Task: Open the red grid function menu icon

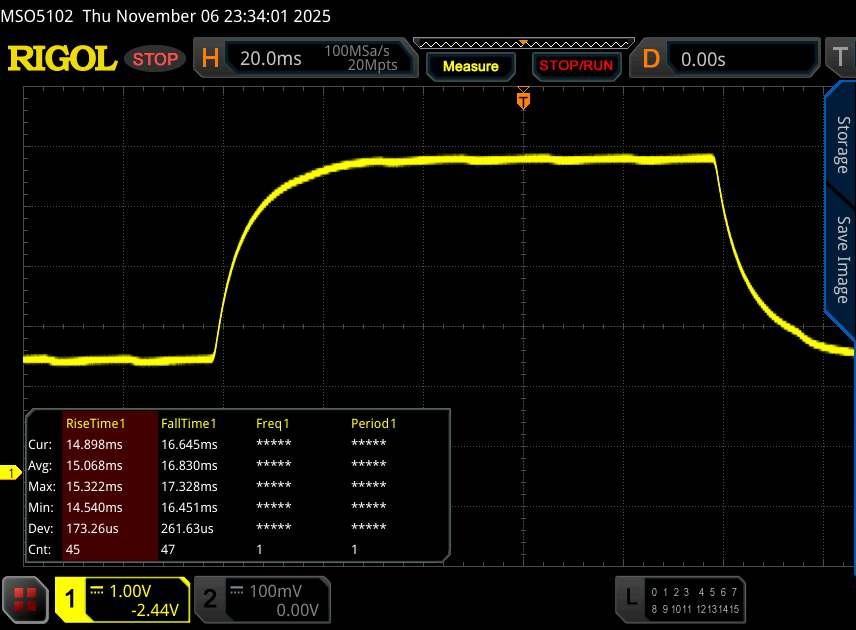Action: pos(26,598)
